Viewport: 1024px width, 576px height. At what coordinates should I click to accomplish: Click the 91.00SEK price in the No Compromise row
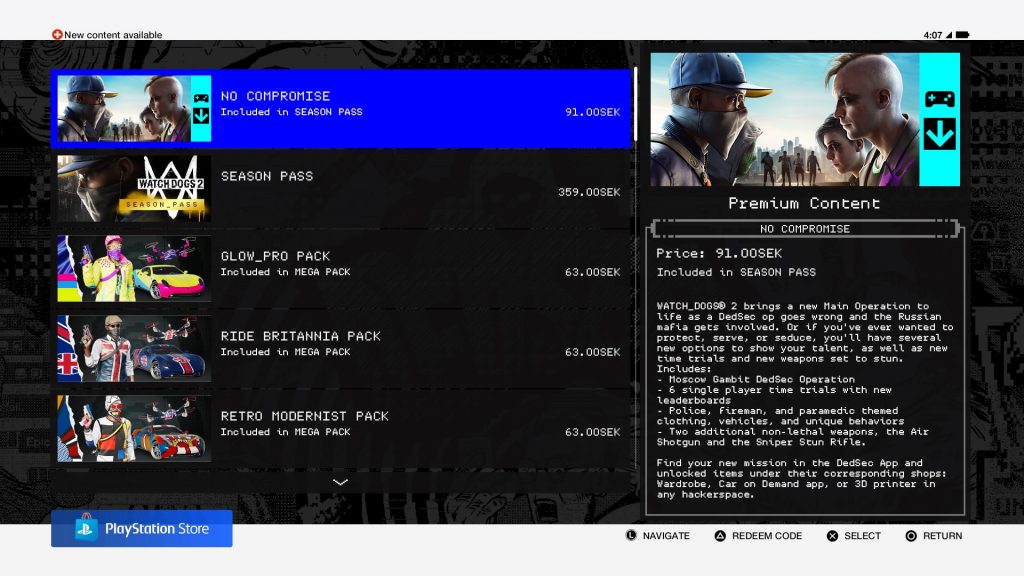(592, 112)
